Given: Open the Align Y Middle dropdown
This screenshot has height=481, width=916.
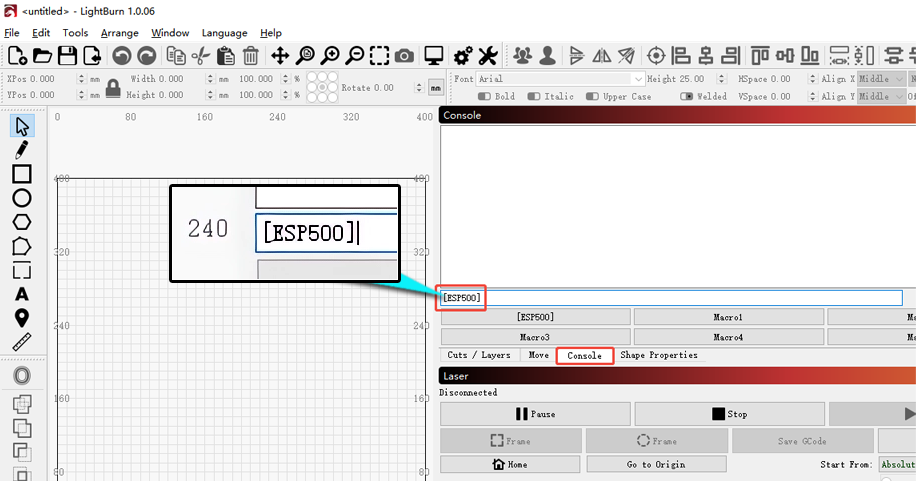Looking at the screenshot, I should 882,96.
